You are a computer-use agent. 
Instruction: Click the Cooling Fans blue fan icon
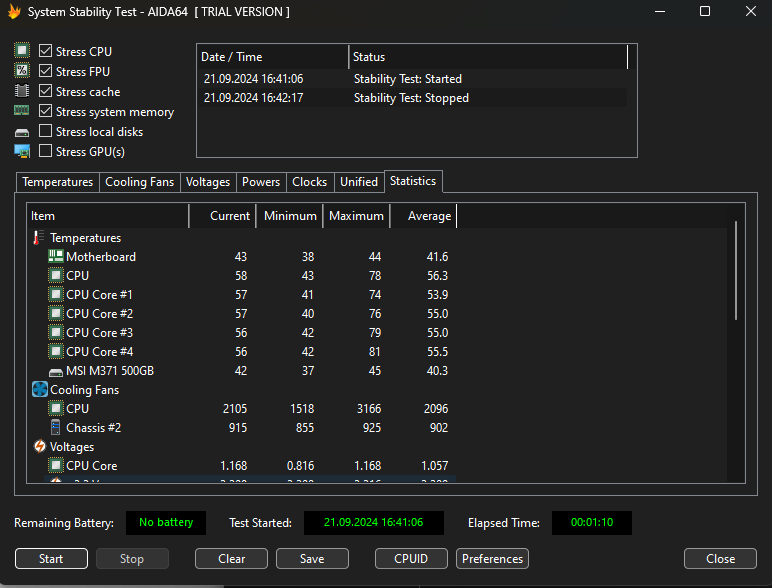coord(40,389)
